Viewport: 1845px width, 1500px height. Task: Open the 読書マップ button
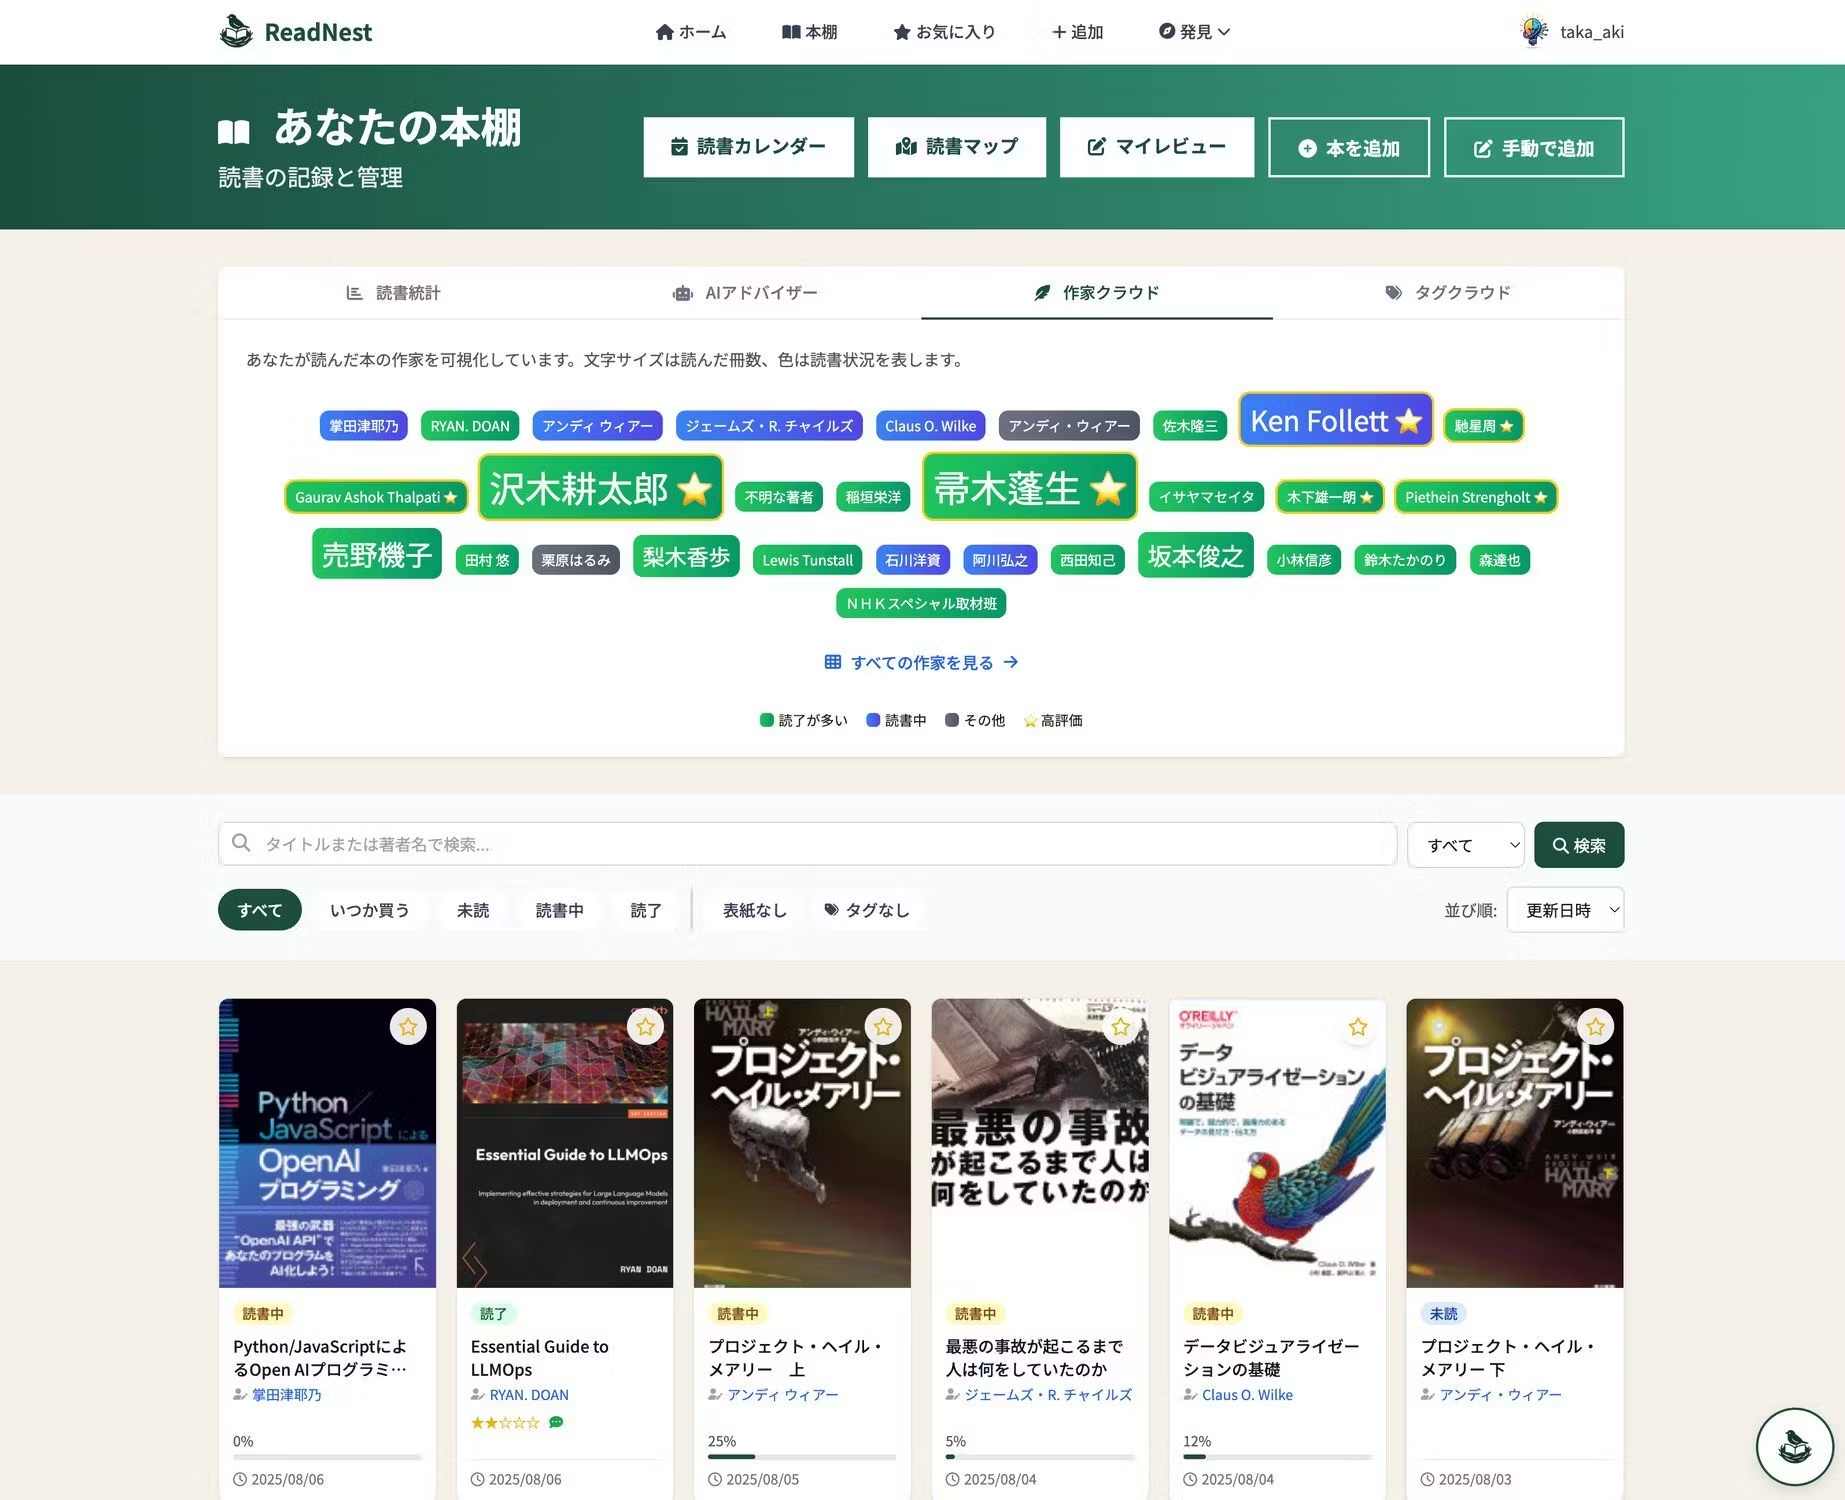click(x=957, y=147)
